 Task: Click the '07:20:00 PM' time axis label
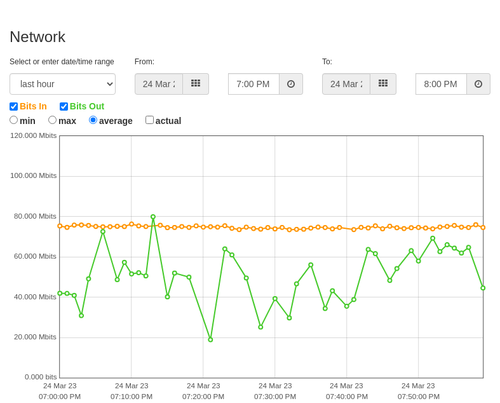click(x=203, y=397)
